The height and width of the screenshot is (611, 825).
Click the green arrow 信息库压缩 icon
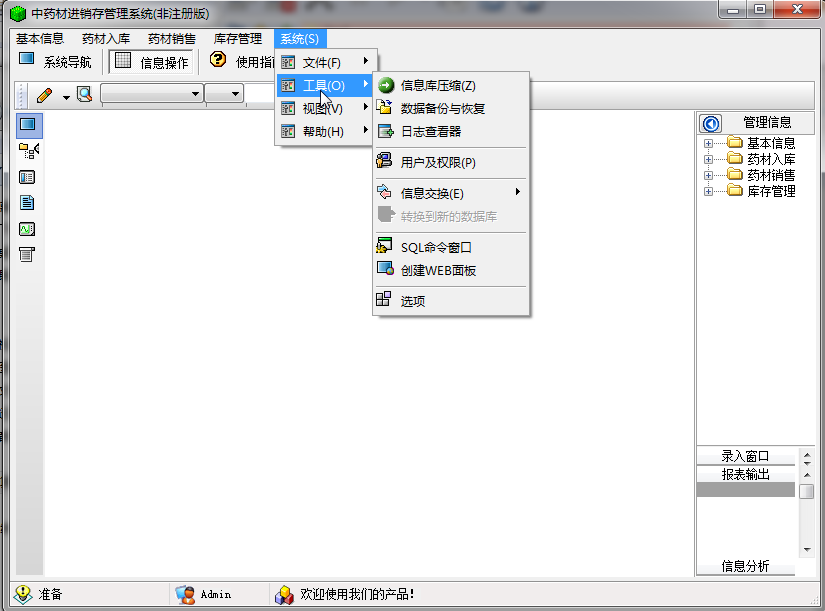[x=386, y=85]
